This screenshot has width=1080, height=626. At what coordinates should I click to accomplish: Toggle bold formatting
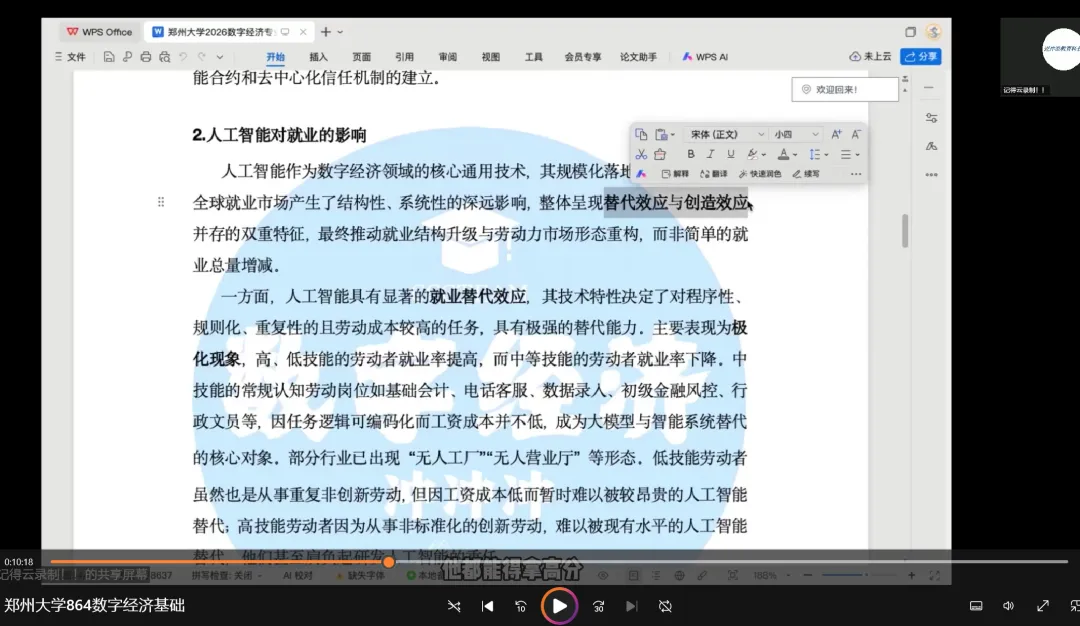point(690,154)
